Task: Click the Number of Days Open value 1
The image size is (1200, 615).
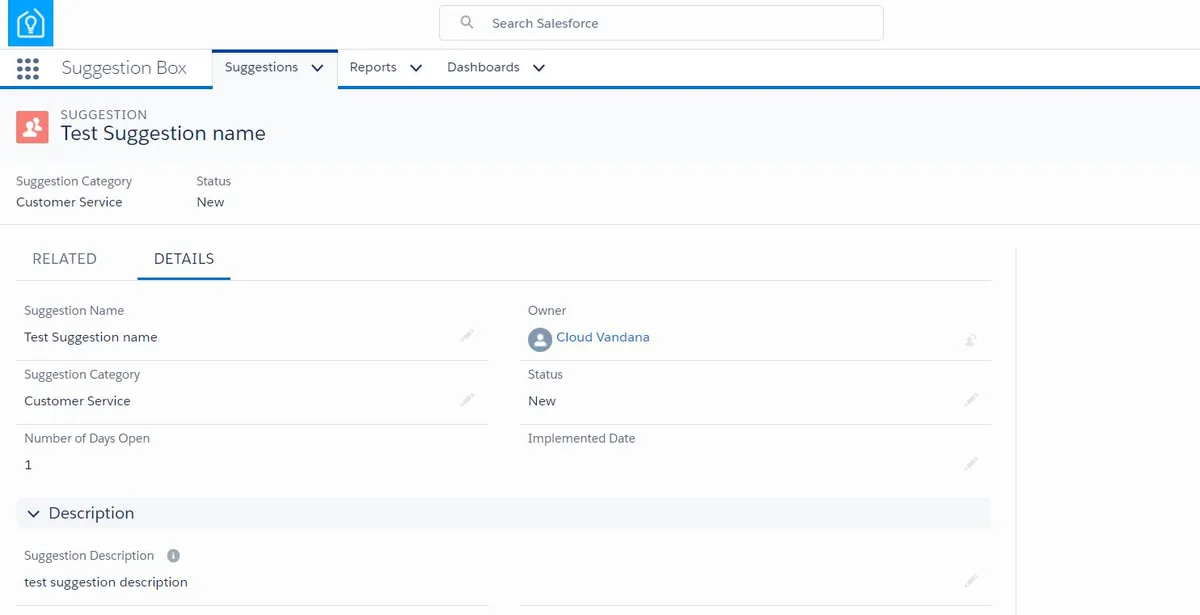Action: pos(28,465)
